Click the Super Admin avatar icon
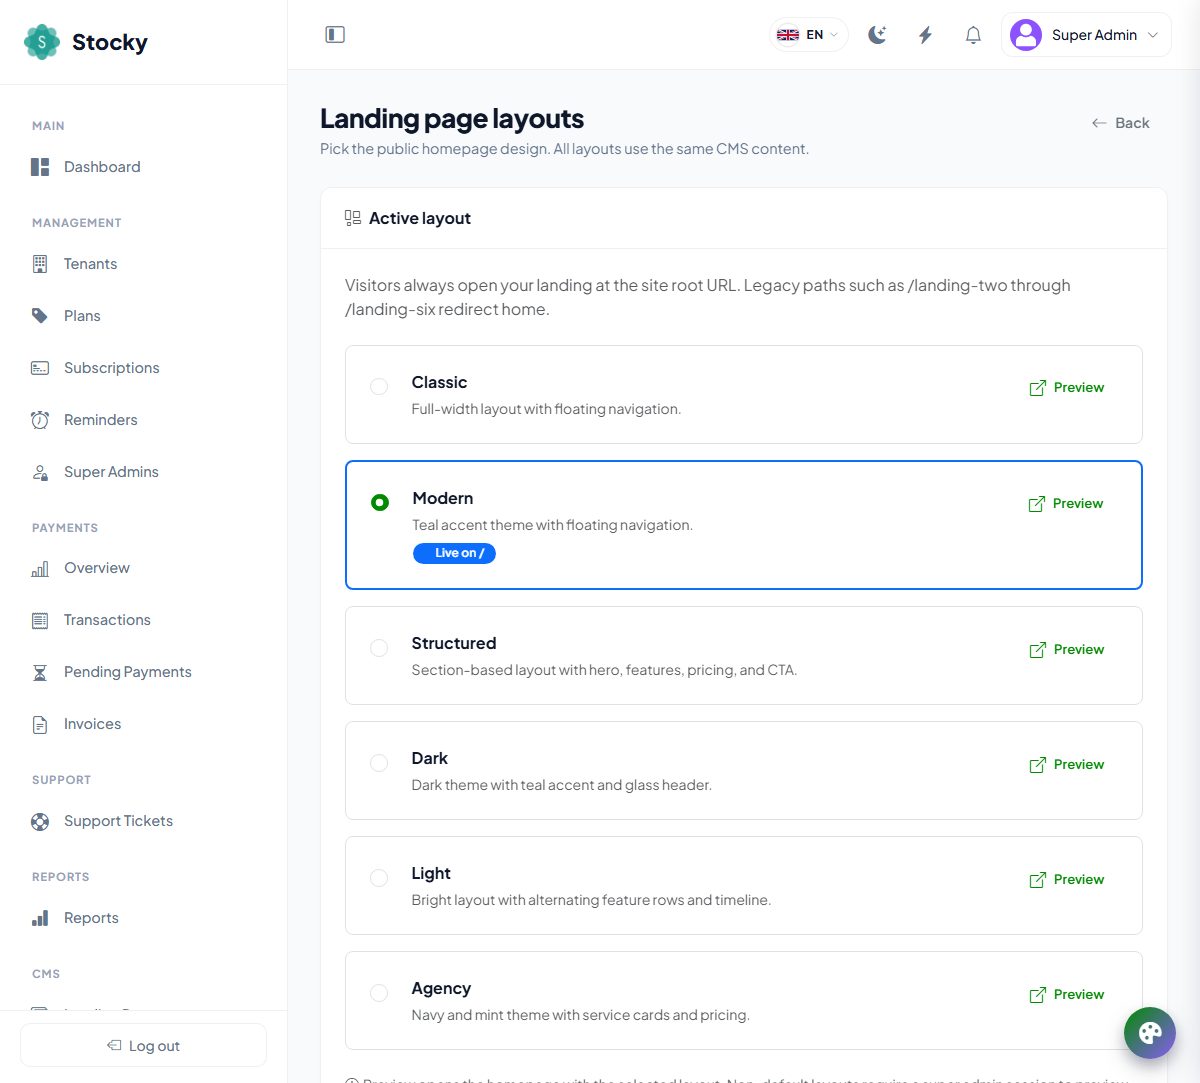Viewport: 1200px width, 1083px height. [1026, 35]
